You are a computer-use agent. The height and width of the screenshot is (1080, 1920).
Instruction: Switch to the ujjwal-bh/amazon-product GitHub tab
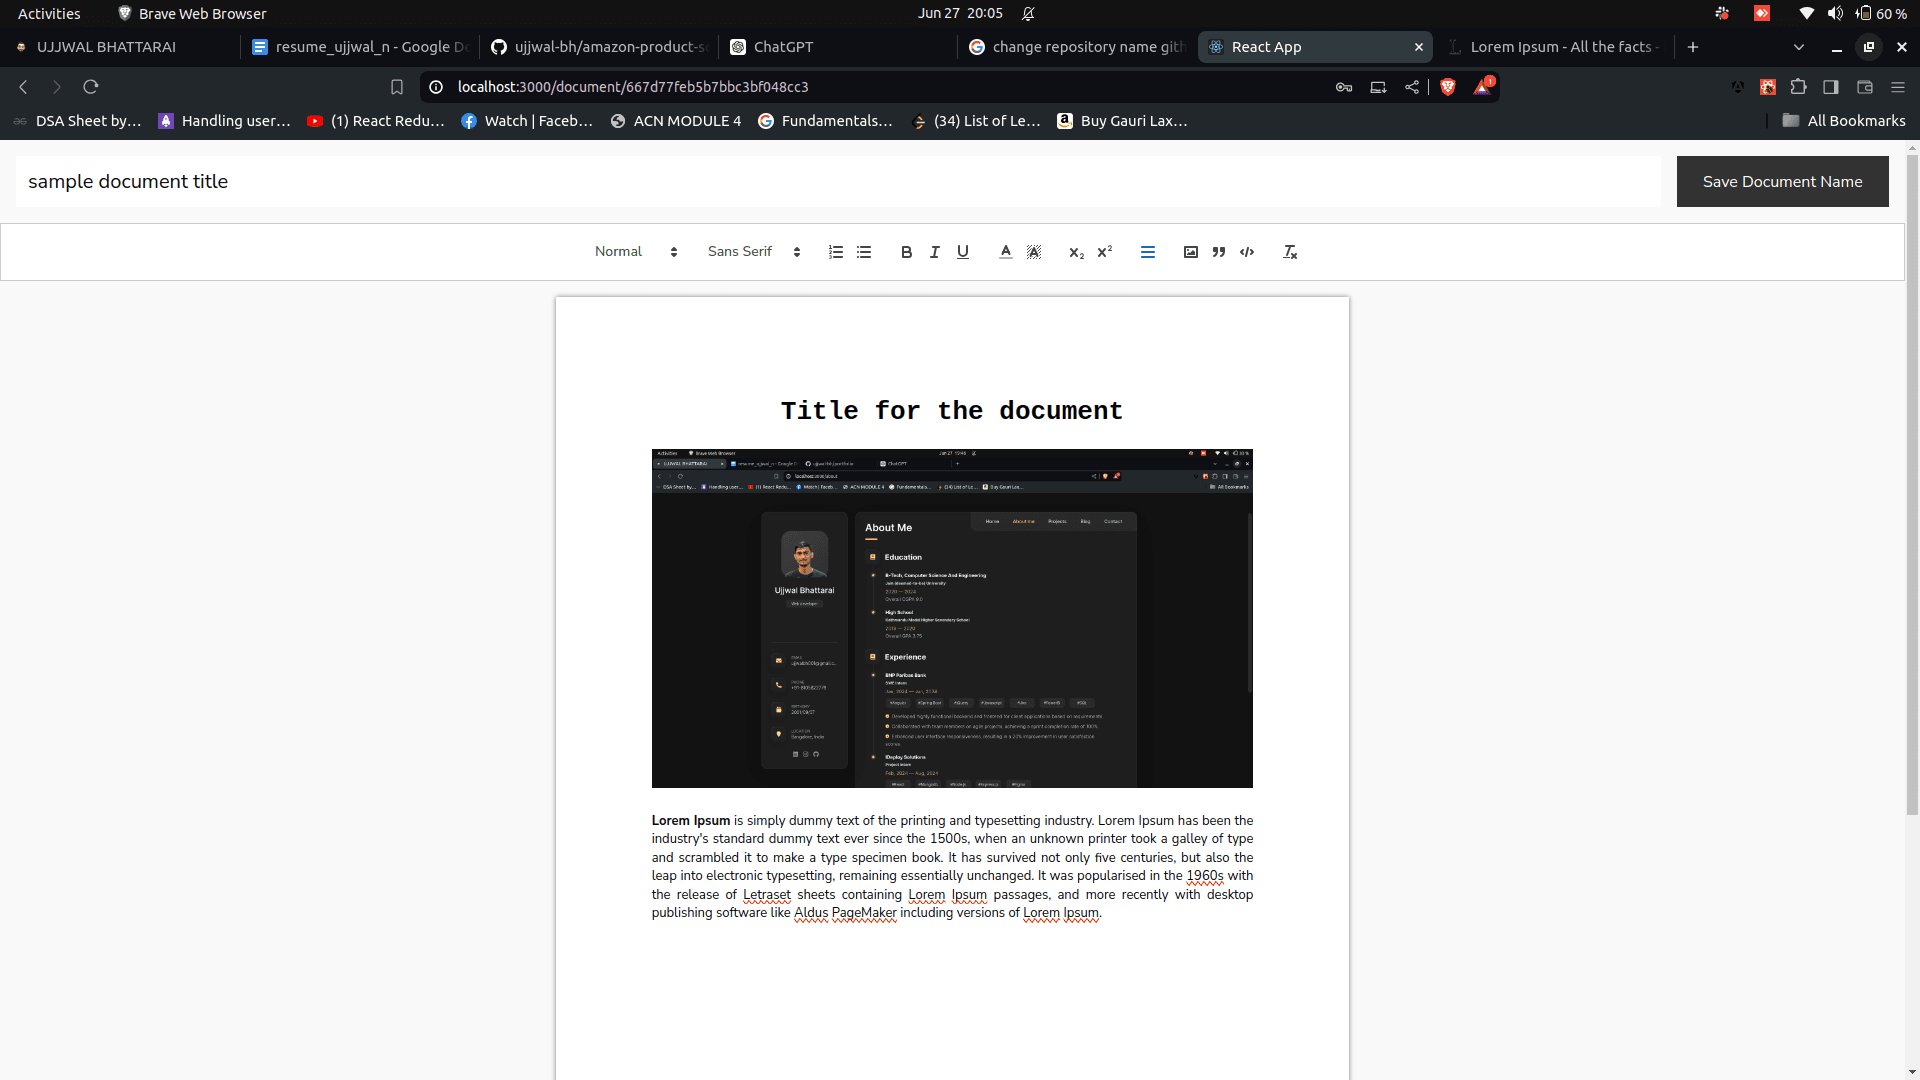[x=600, y=47]
